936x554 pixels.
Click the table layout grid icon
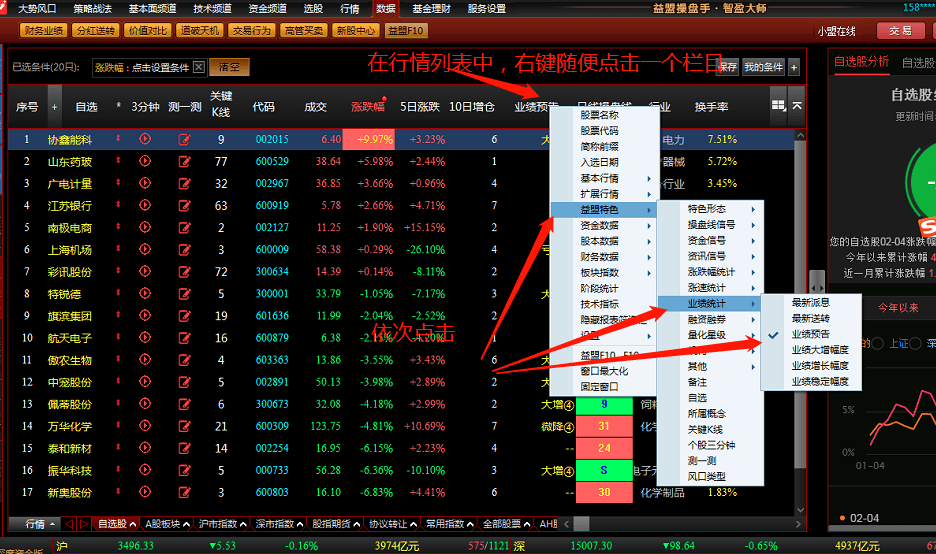(778, 106)
